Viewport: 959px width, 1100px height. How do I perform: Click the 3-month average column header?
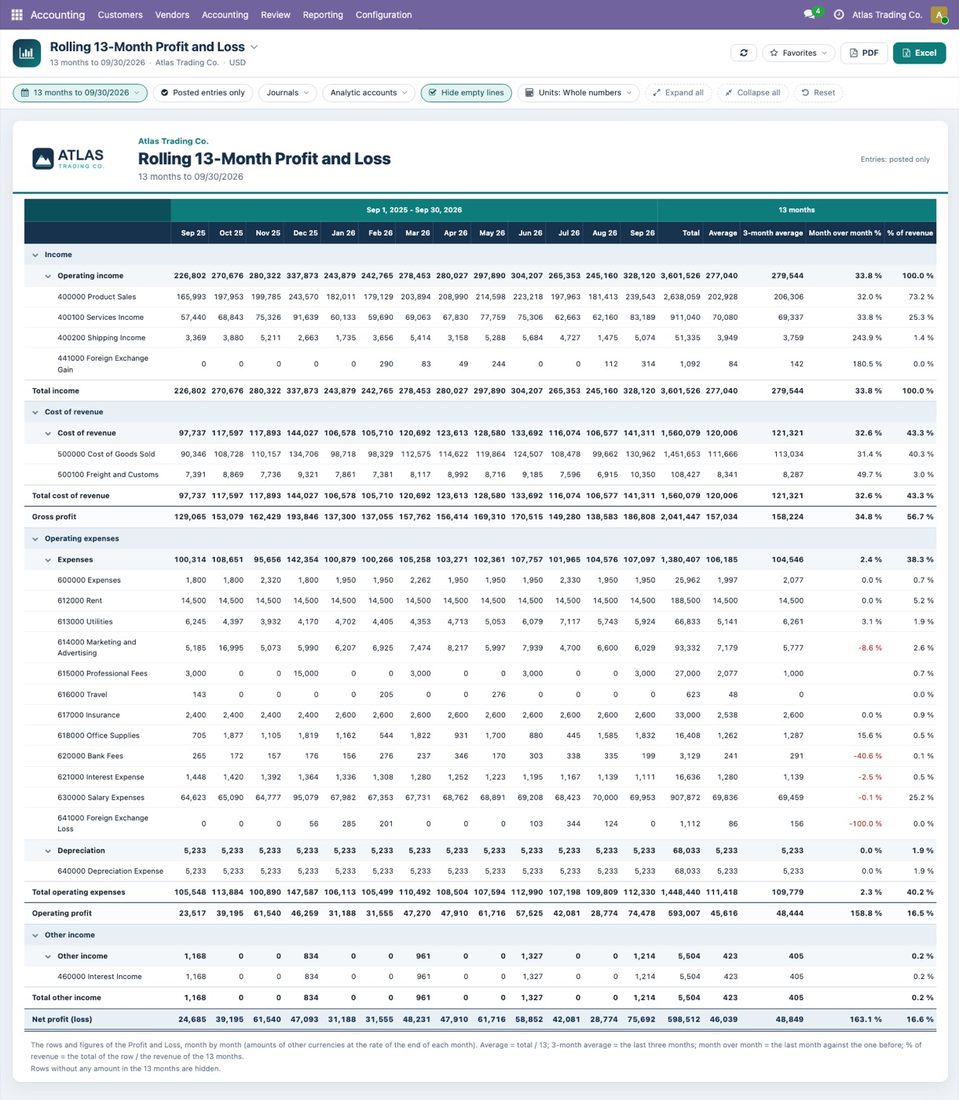773,233
